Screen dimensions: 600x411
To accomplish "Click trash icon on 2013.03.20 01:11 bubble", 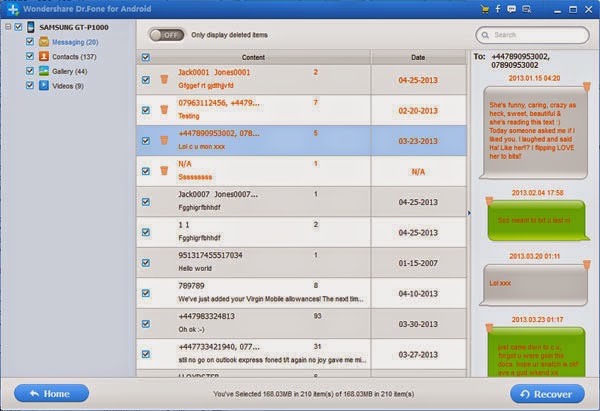I will click(587, 264).
